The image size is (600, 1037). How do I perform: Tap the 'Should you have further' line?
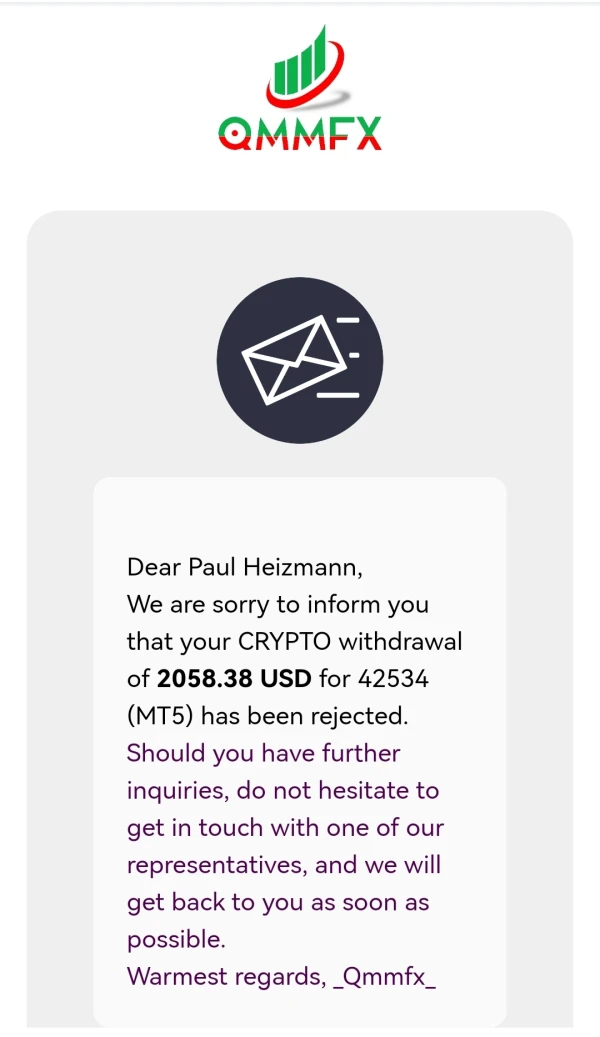(263, 753)
